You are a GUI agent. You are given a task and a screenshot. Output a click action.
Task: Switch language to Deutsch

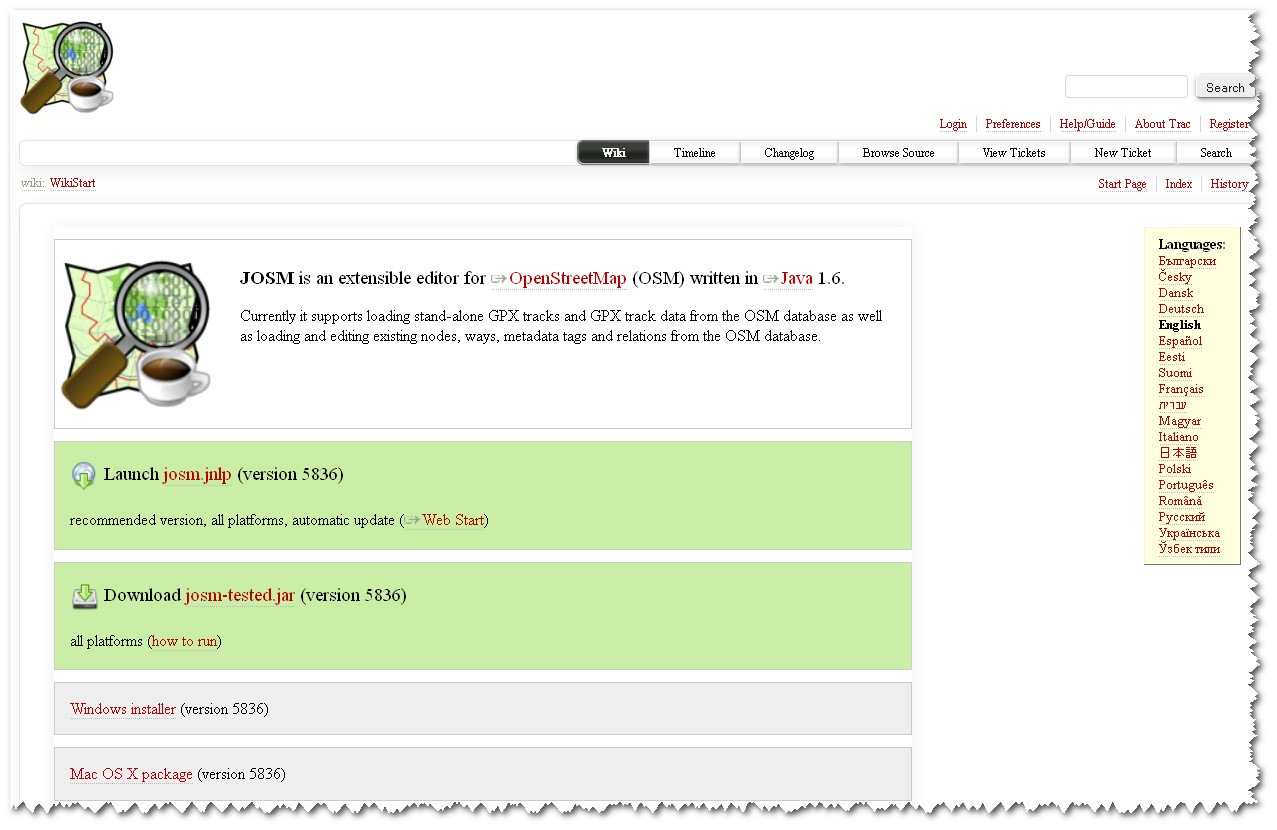coord(1181,309)
